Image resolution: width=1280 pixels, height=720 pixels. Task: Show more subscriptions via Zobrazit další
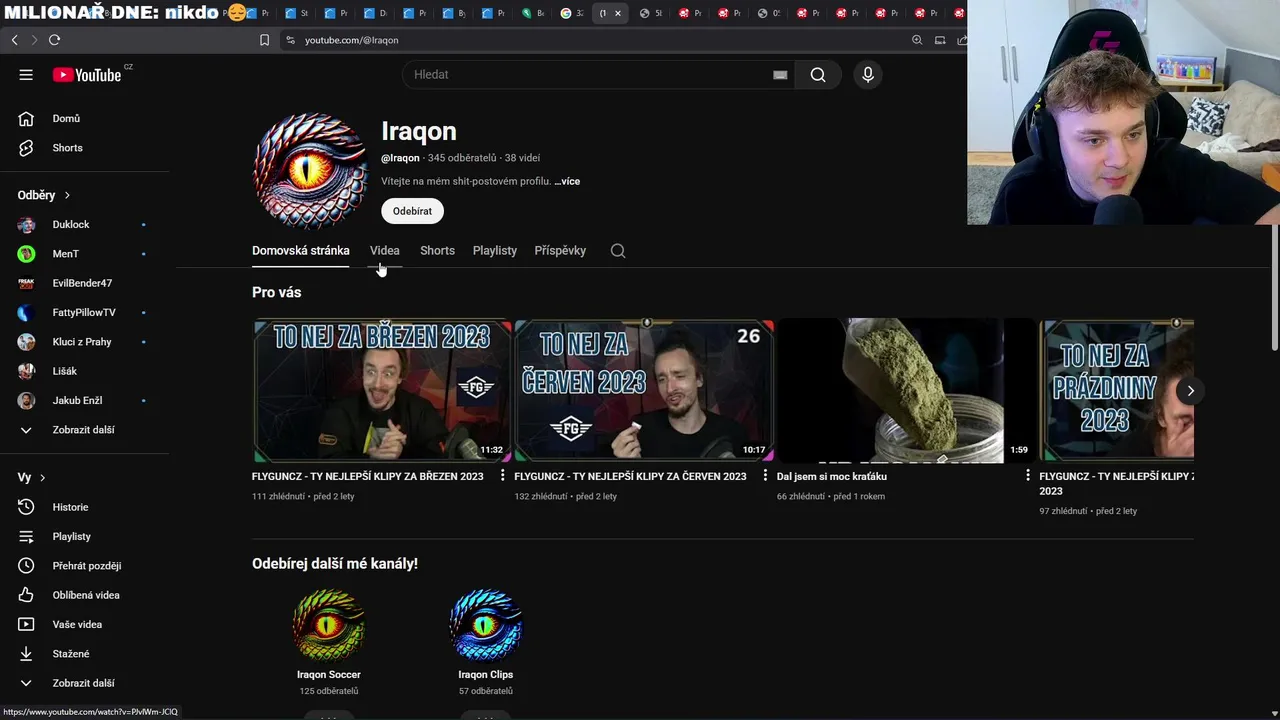coord(84,430)
